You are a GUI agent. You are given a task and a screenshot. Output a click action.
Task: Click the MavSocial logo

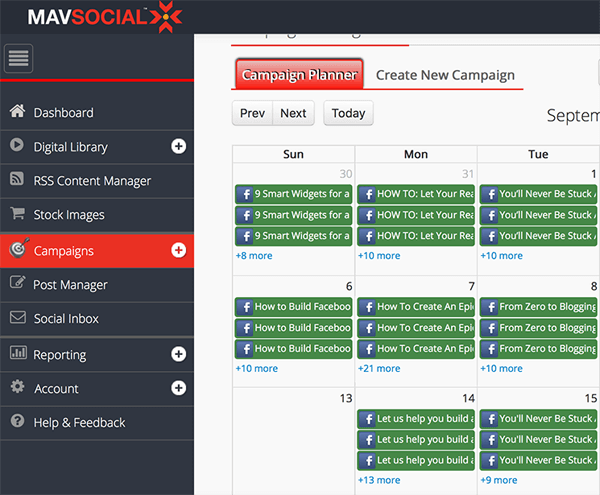pos(104,17)
